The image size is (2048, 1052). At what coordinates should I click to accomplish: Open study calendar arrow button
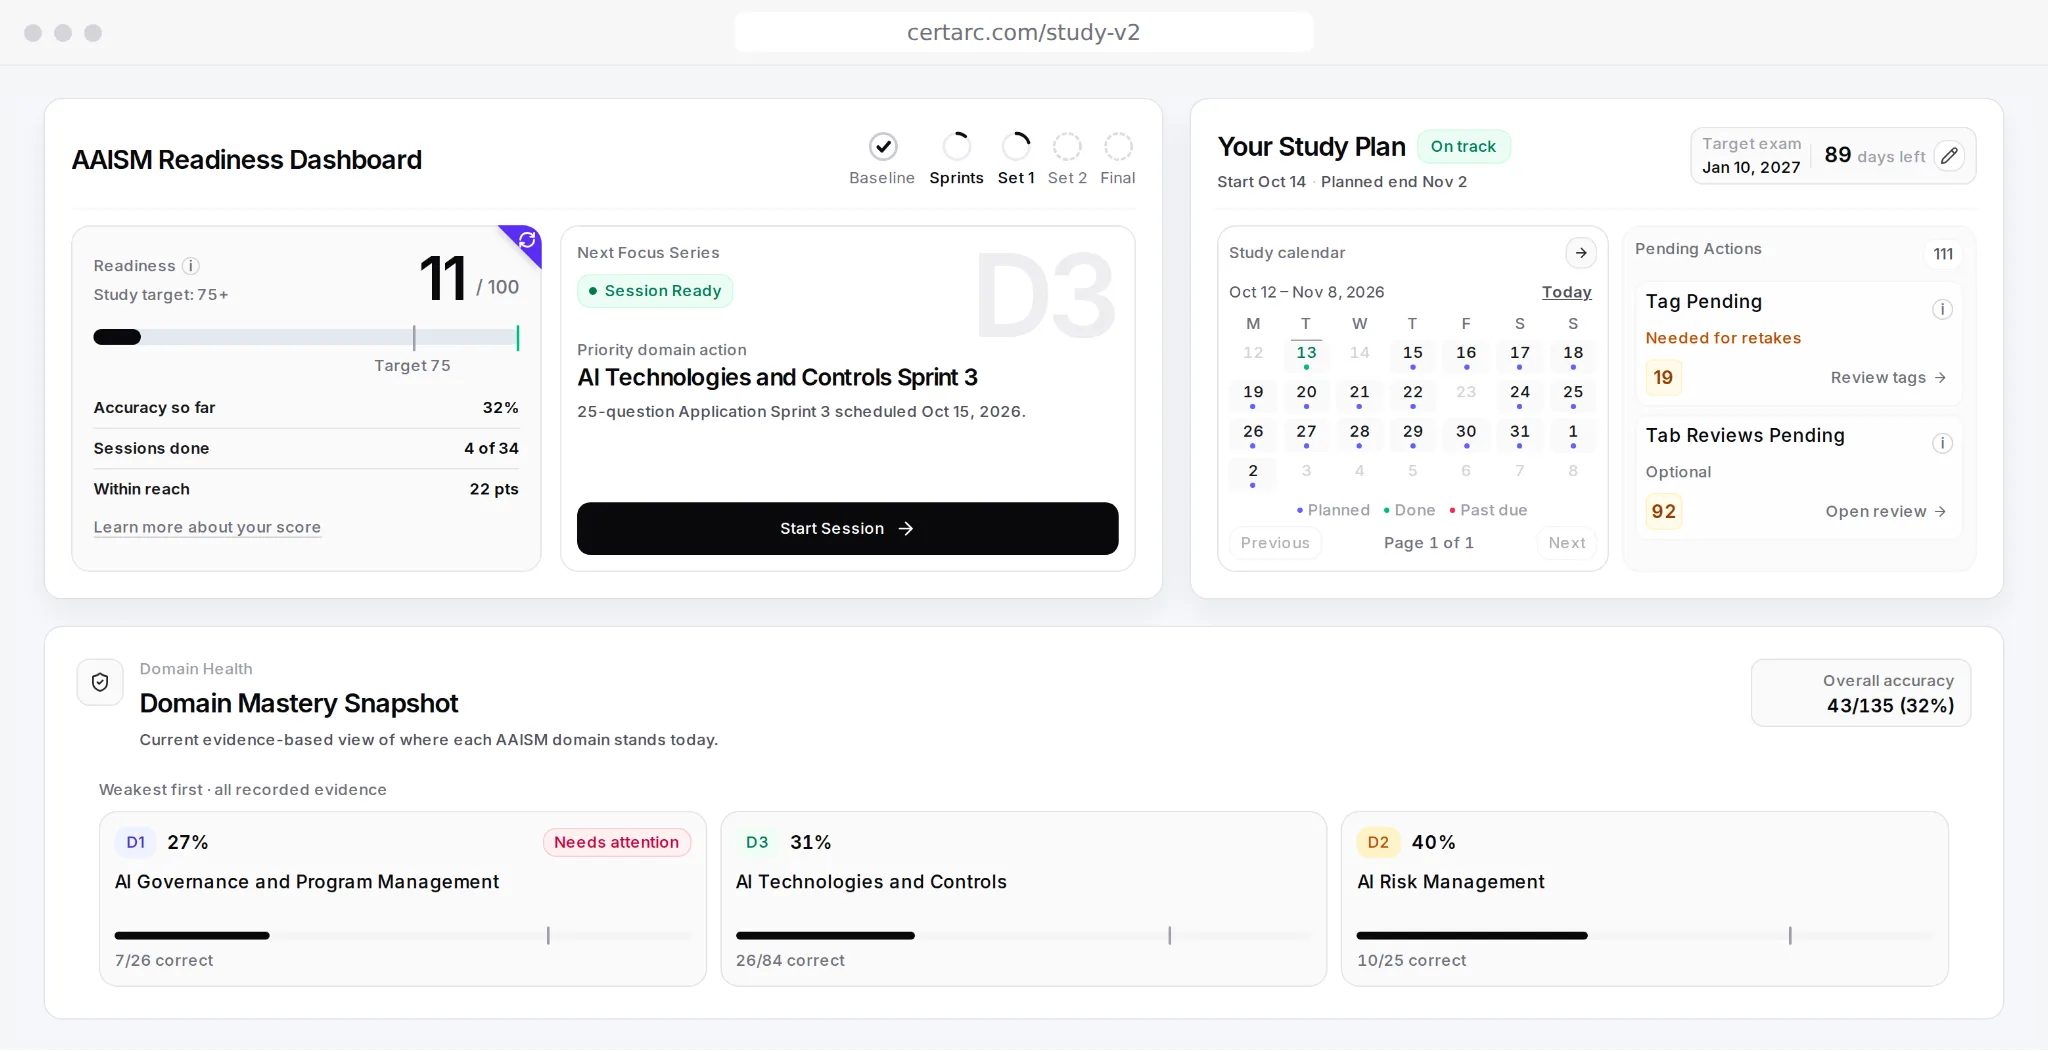pos(1581,253)
